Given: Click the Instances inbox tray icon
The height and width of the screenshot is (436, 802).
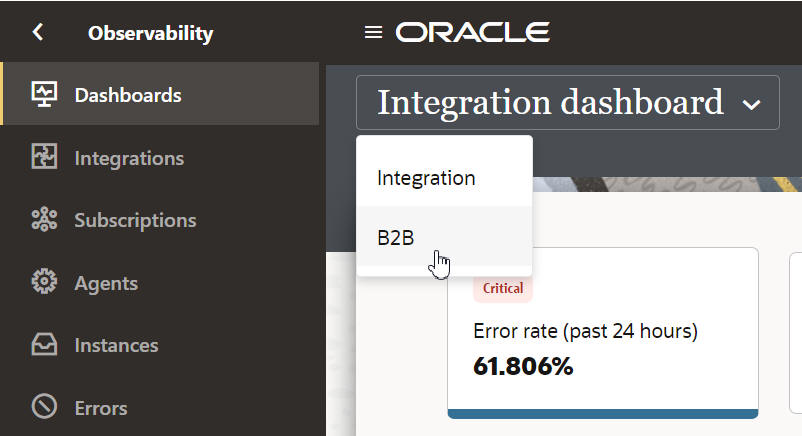Looking at the screenshot, I should pos(44,345).
